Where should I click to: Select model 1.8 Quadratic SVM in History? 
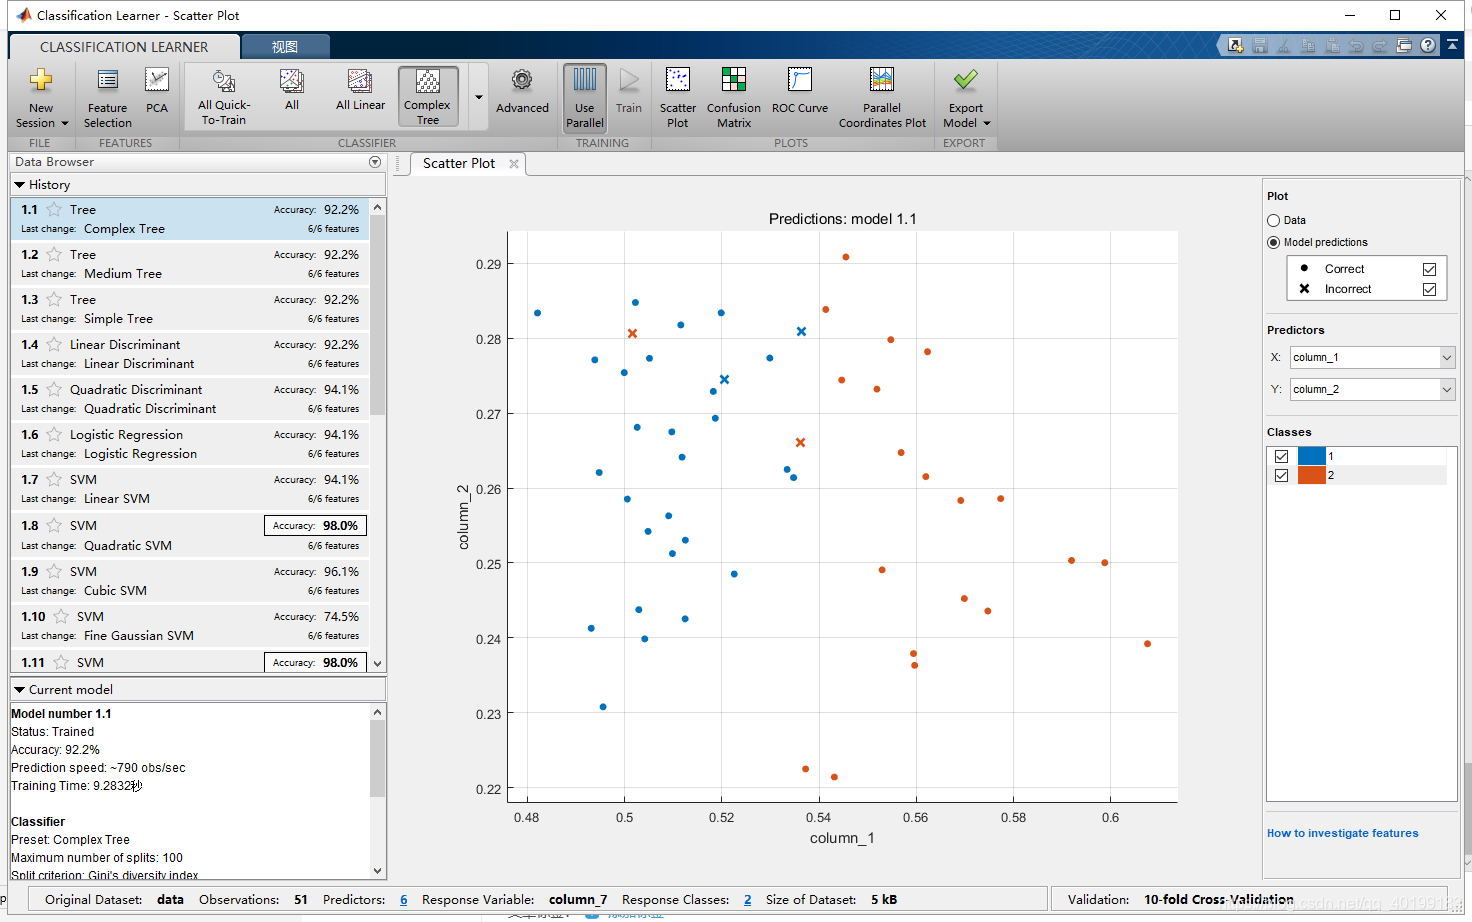coord(150,534)
